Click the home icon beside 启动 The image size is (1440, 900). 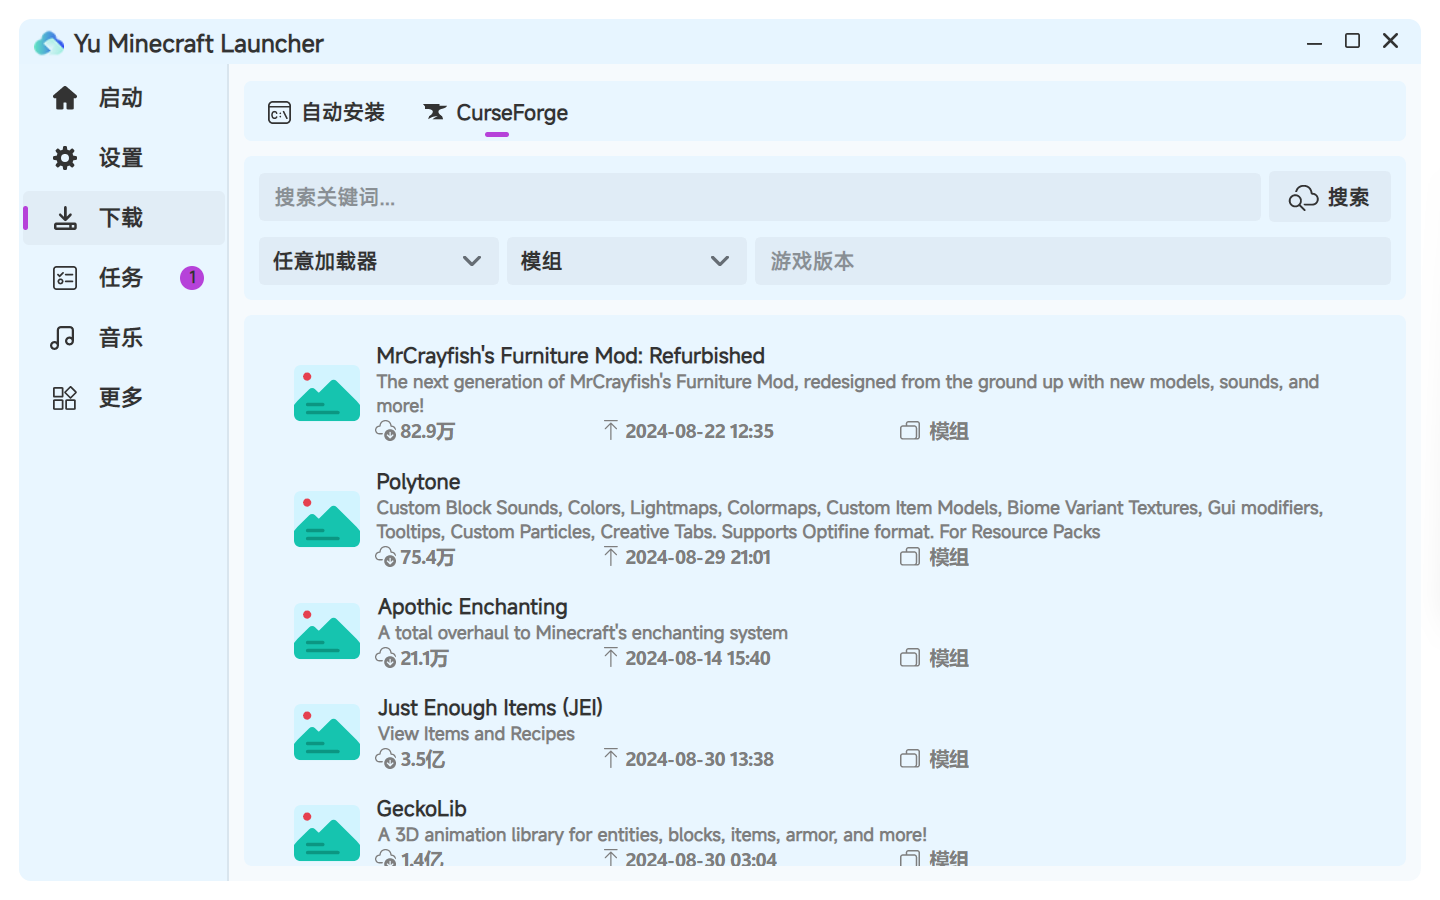[65, 98]
